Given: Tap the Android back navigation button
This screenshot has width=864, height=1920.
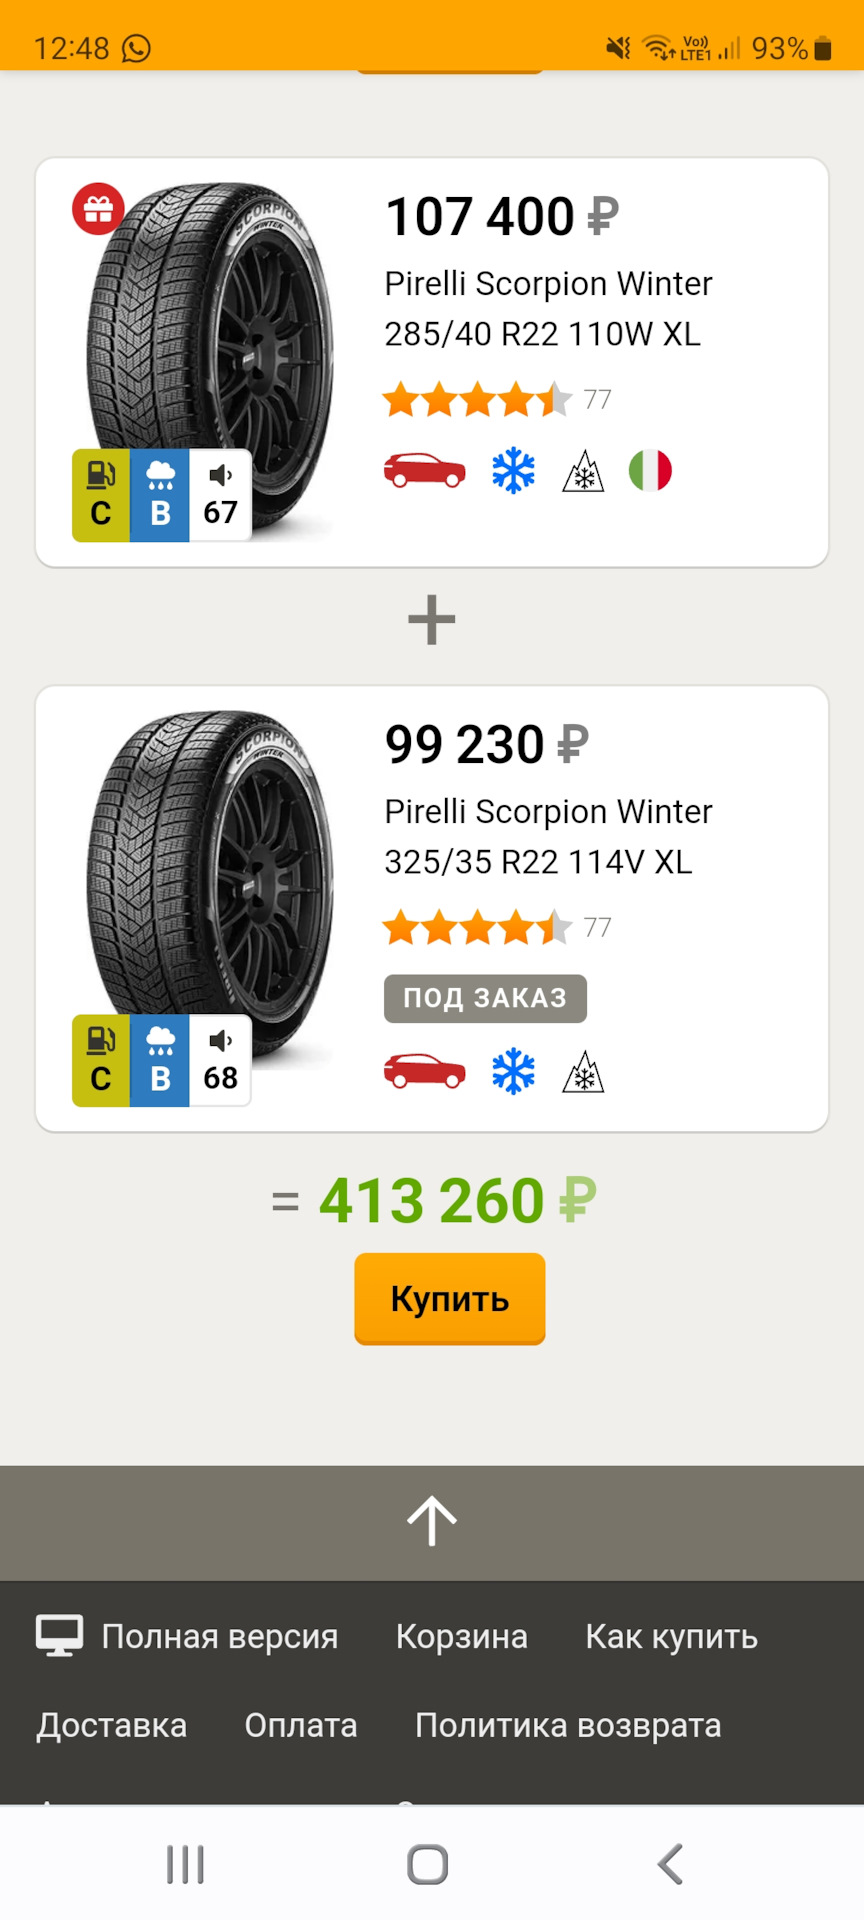Looking at the screenshot, I should click(x=671, y=1864).
